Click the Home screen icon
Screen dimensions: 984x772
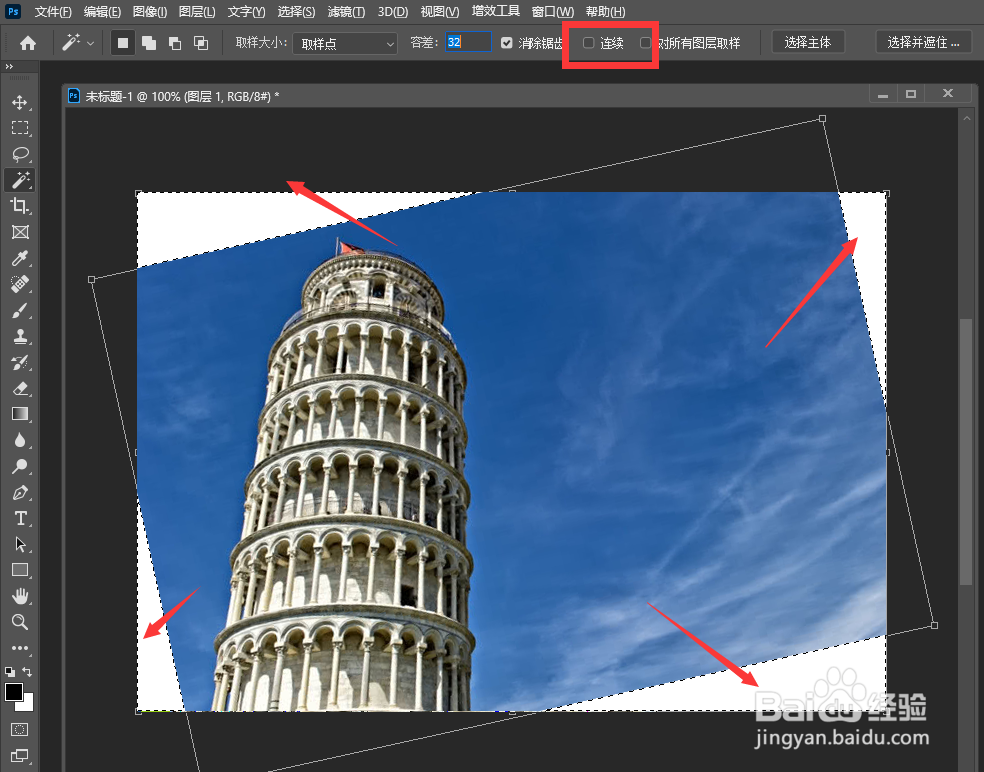coord(27,42)
